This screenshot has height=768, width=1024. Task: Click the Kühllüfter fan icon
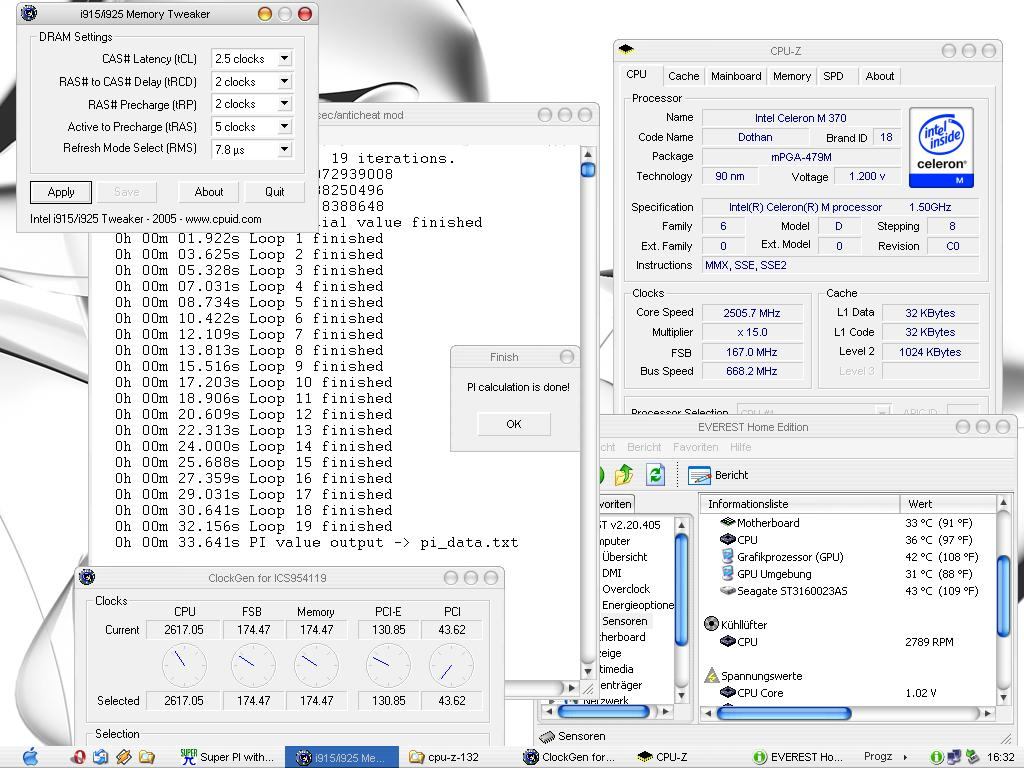pyautogui.click(x=711, y=624)
